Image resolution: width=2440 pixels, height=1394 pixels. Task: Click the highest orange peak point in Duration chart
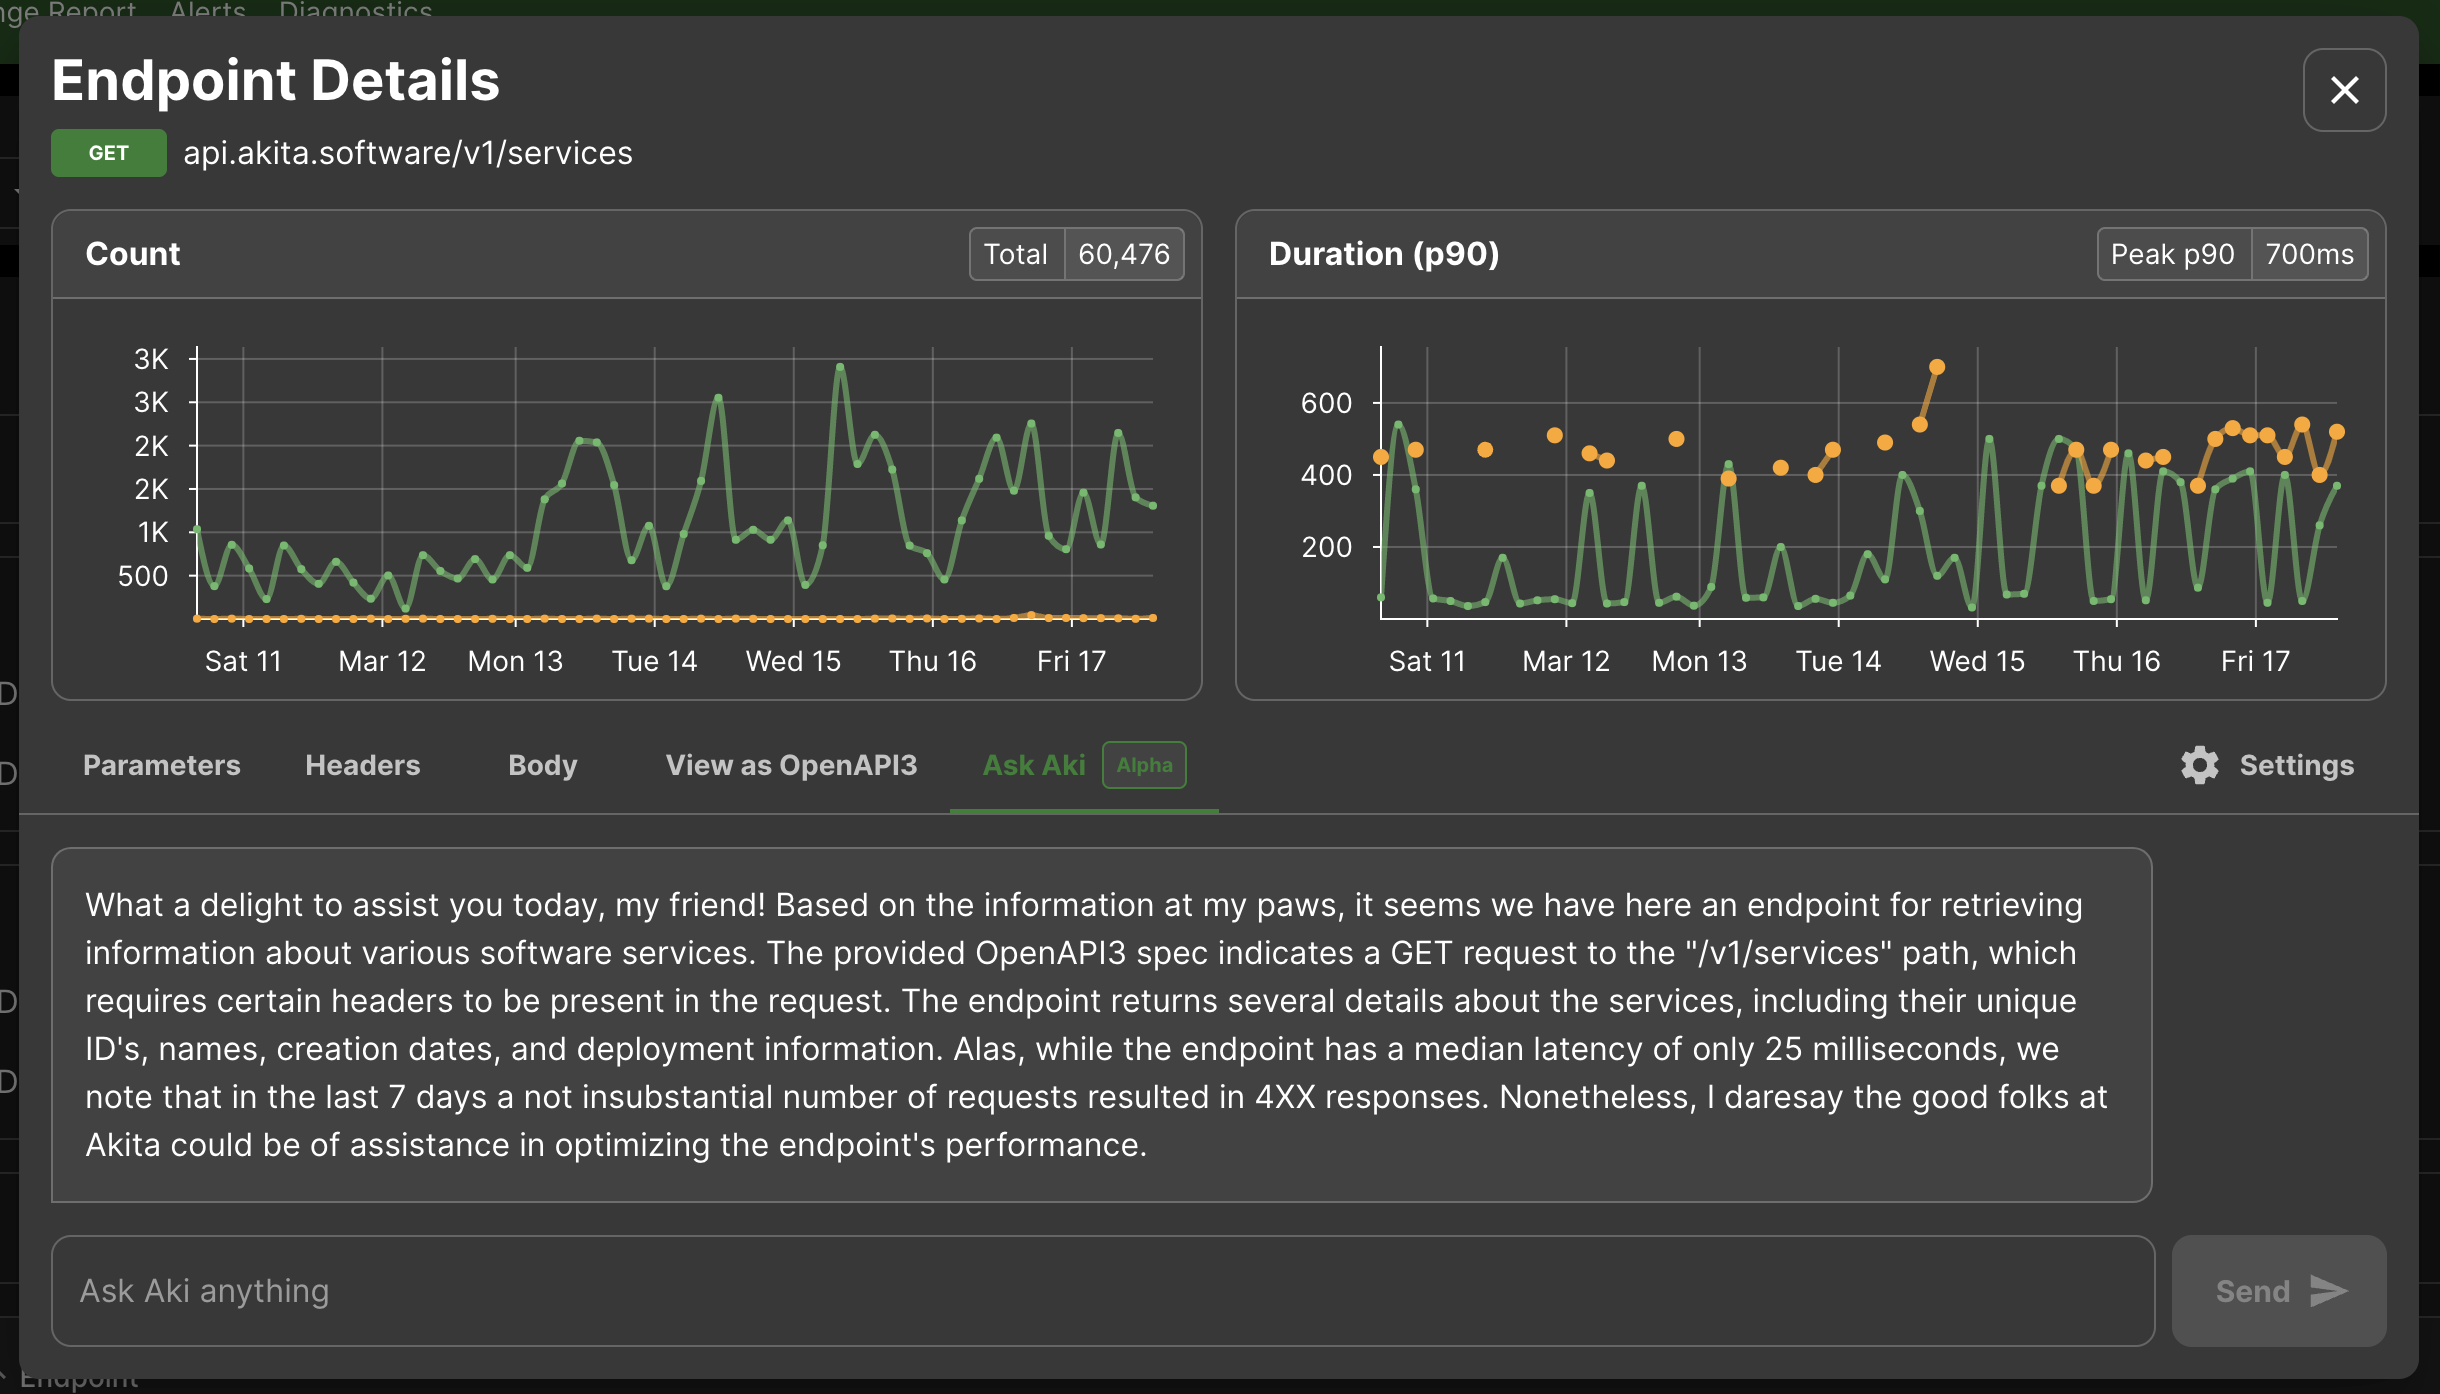[x=1937, y=367]
